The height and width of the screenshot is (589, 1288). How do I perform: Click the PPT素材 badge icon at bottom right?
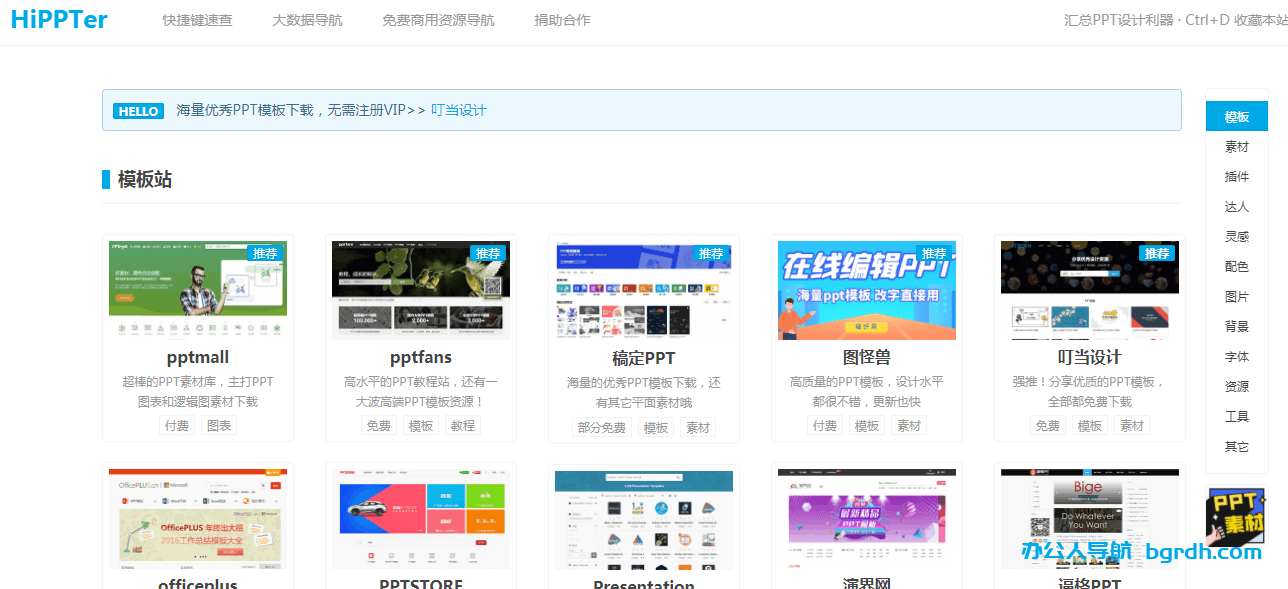click(1236, 517)
